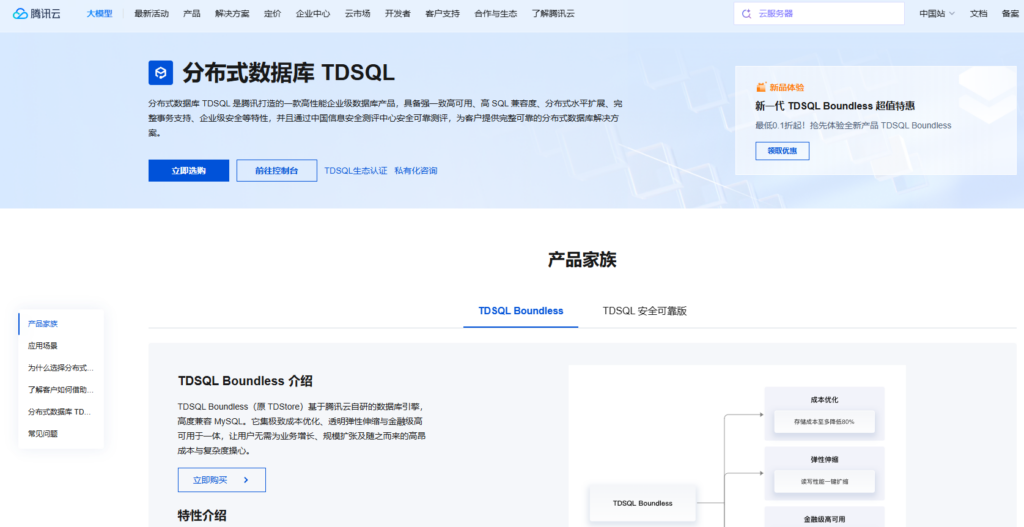Image resolution: width=1024 pixels, height=527 pixels.
Task: Open the 云市场 menu item
Action: [x=358, y=14]
